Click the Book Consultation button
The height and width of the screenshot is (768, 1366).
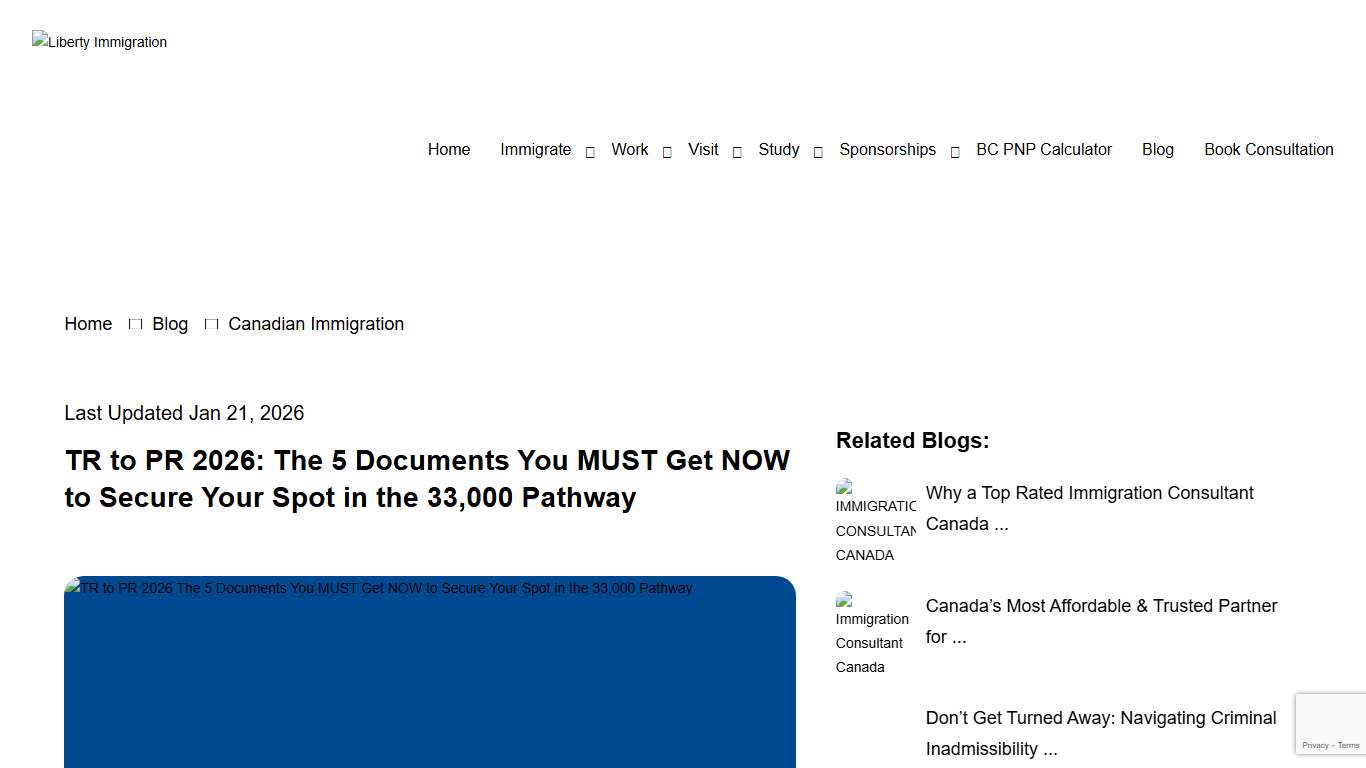[1268, 149]
